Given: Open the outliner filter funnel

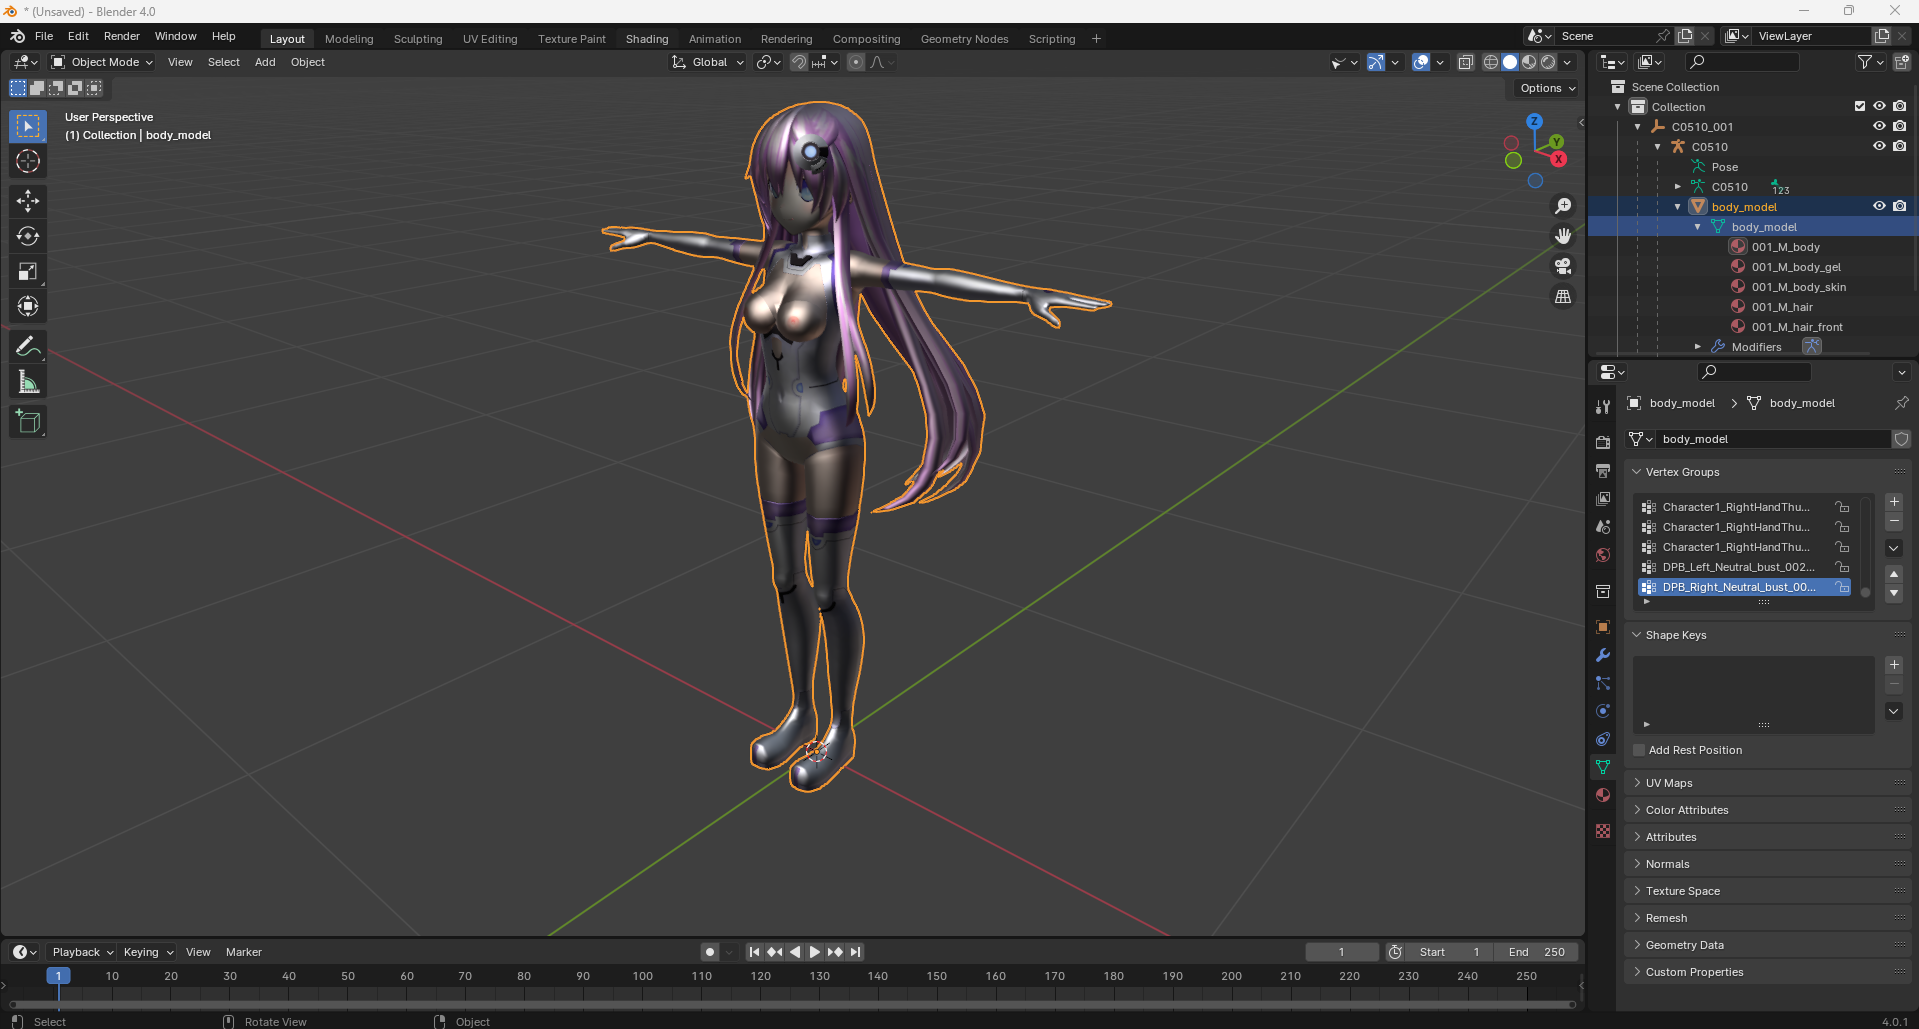Looking at the screenshot, I should click(1869, 62).
